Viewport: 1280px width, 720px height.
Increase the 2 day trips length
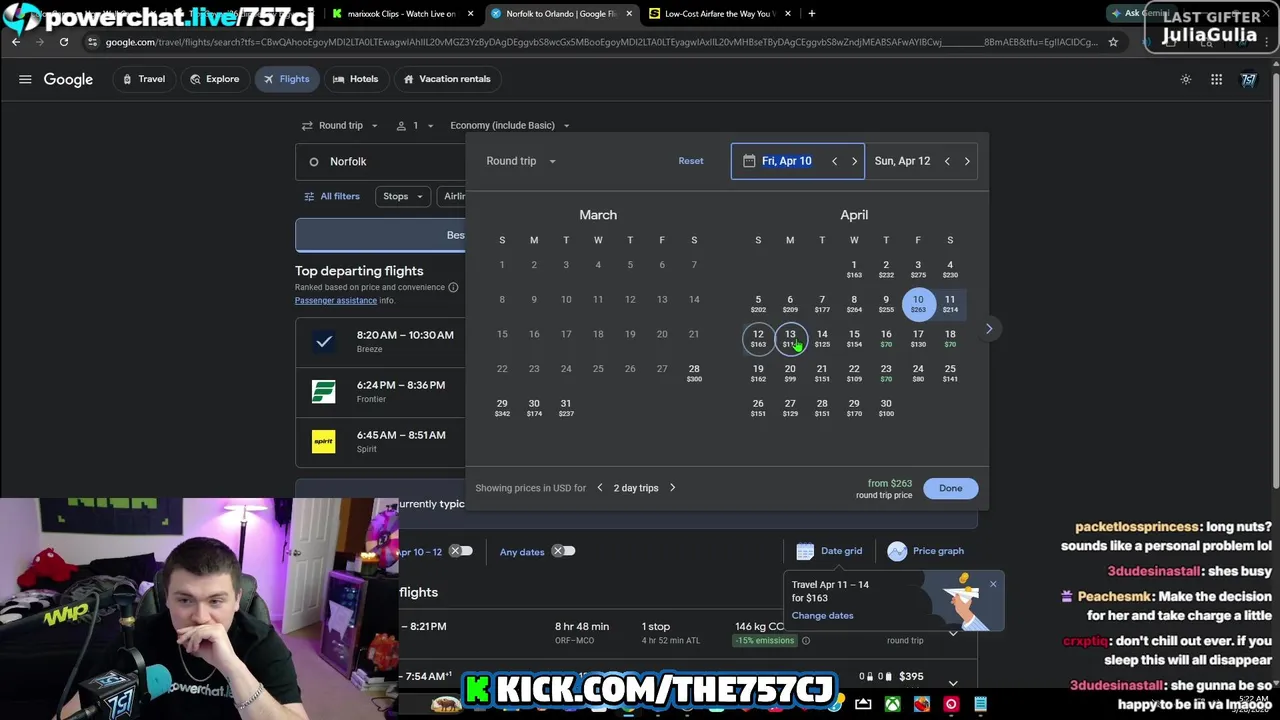[x=672, y=488]
